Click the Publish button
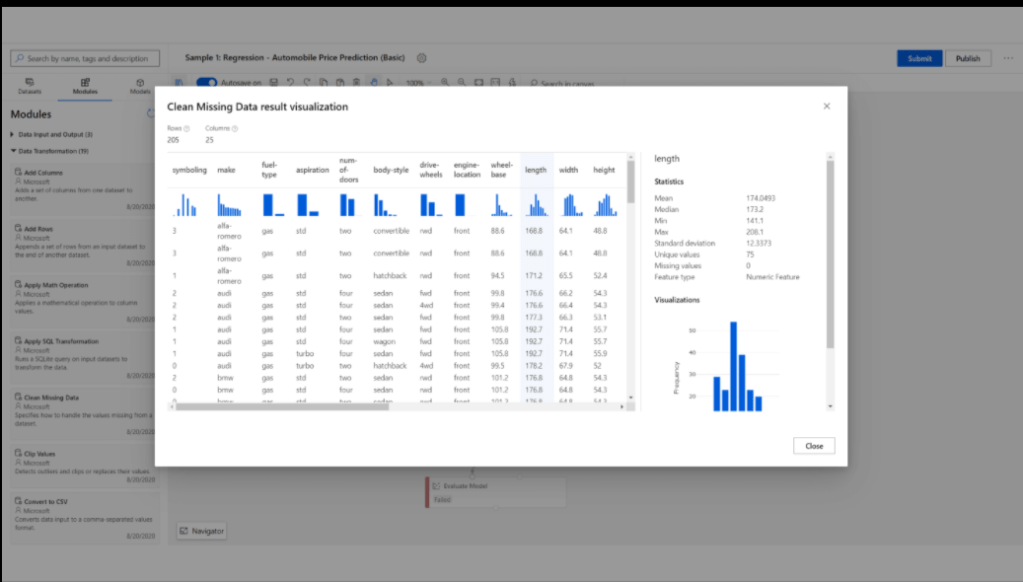1023x582 pixels. (x=968, y=59)
